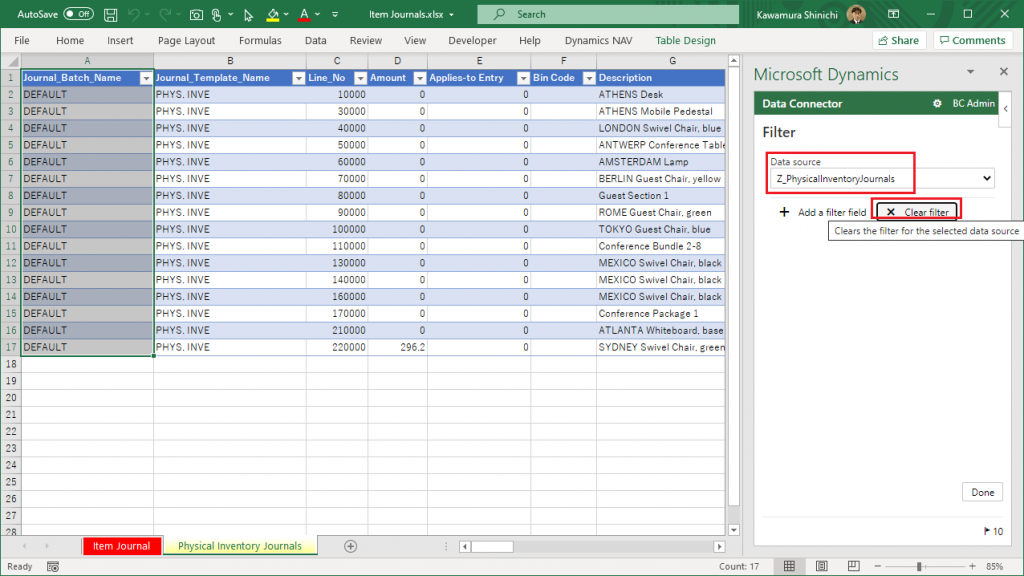Select Physical Inventory Journals sheet tab
The width and height of the screenshot is (1024, 576).
240,546
